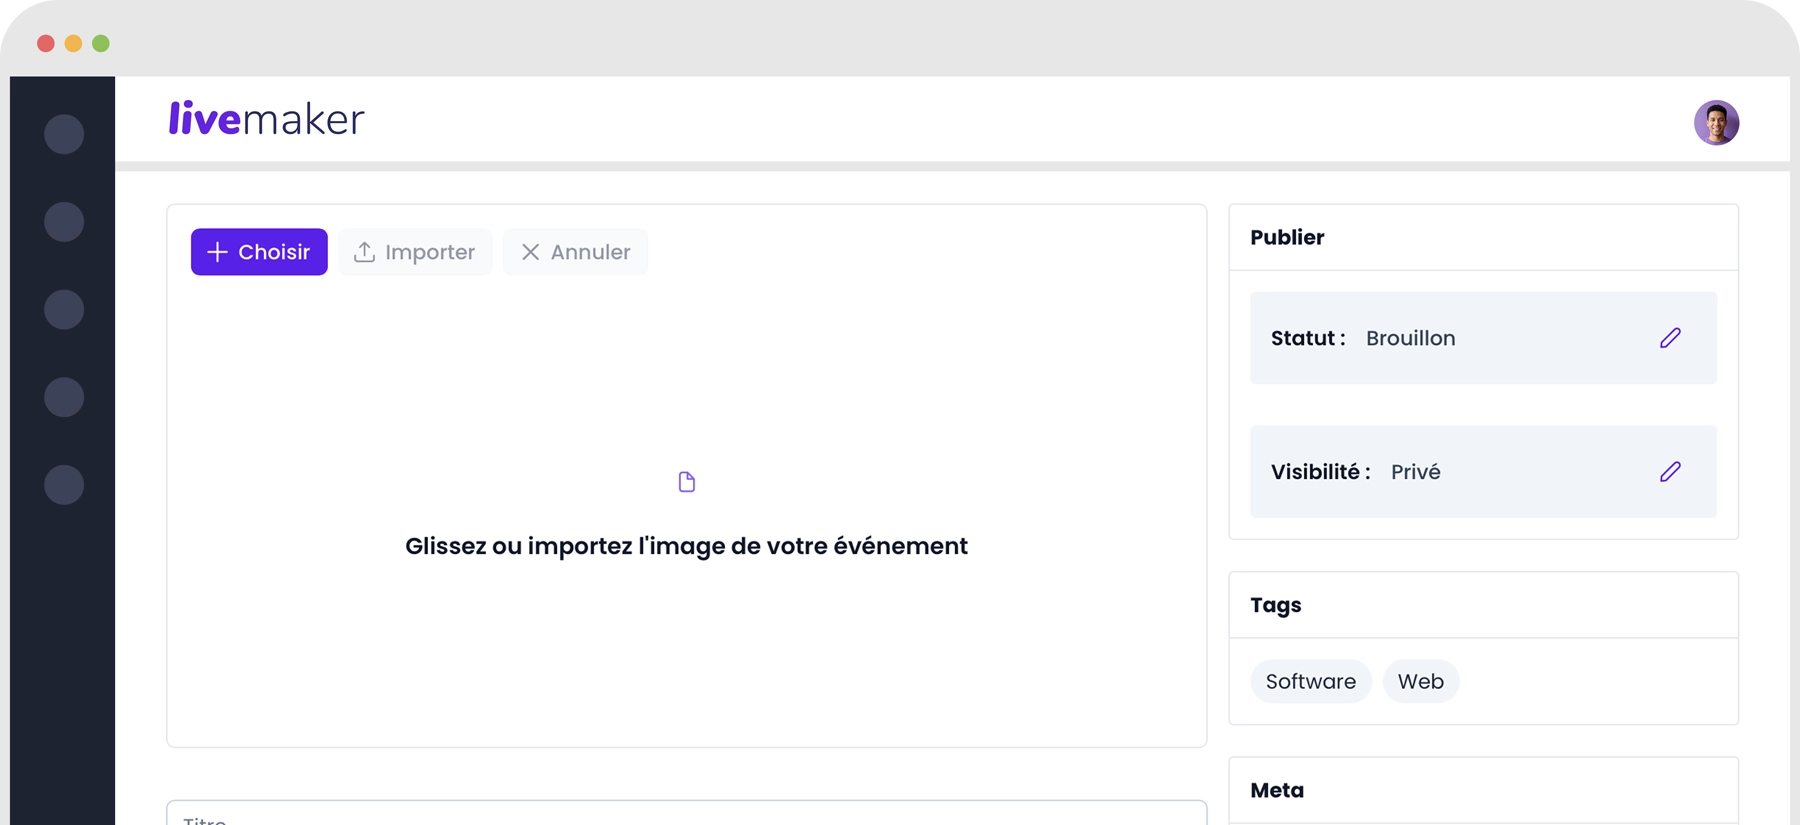1800x825 pixels.
Task: Click the first circle in the sidebar
Action: pos(64,134)
